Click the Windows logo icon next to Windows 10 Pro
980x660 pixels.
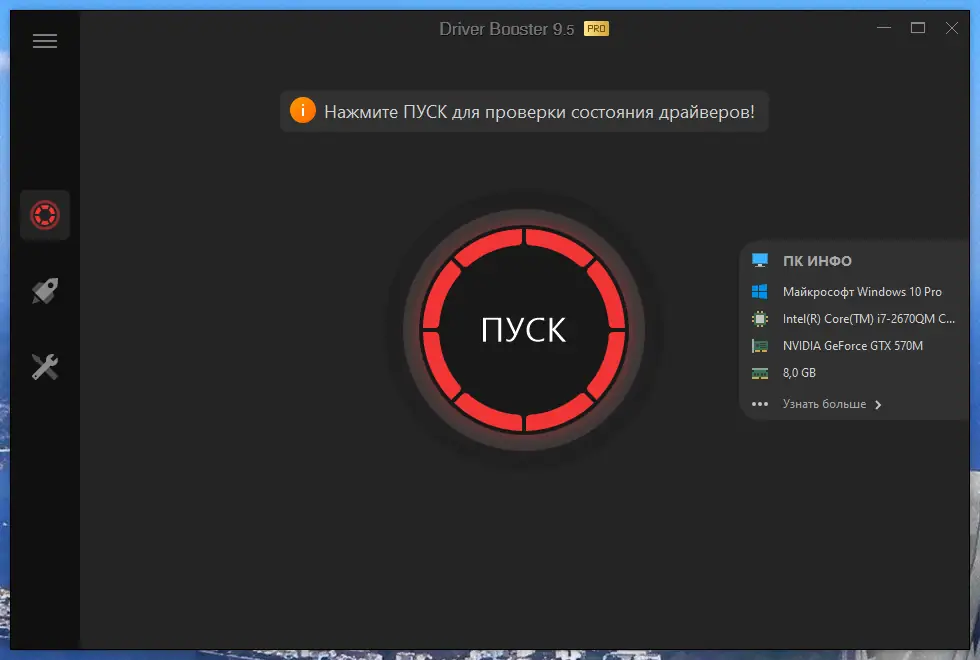point(761,291)
